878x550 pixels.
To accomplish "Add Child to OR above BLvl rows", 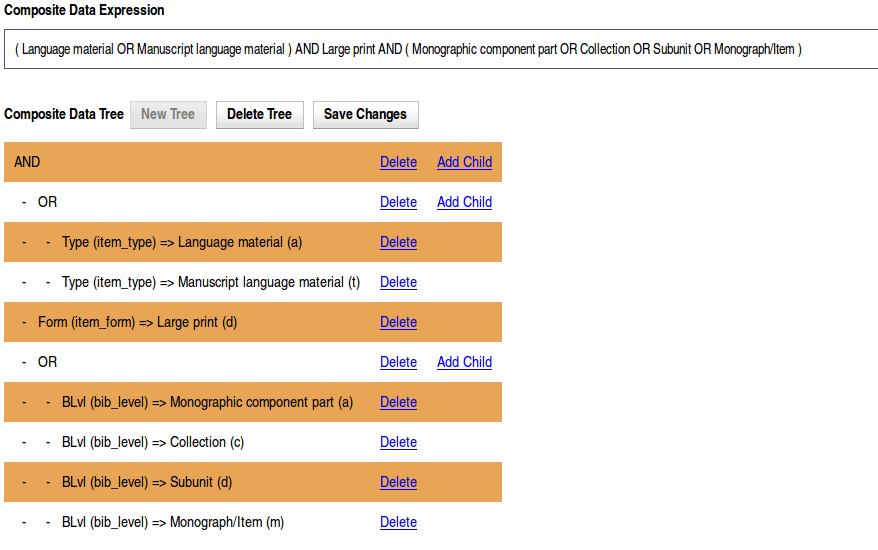I will click(464, 362).
